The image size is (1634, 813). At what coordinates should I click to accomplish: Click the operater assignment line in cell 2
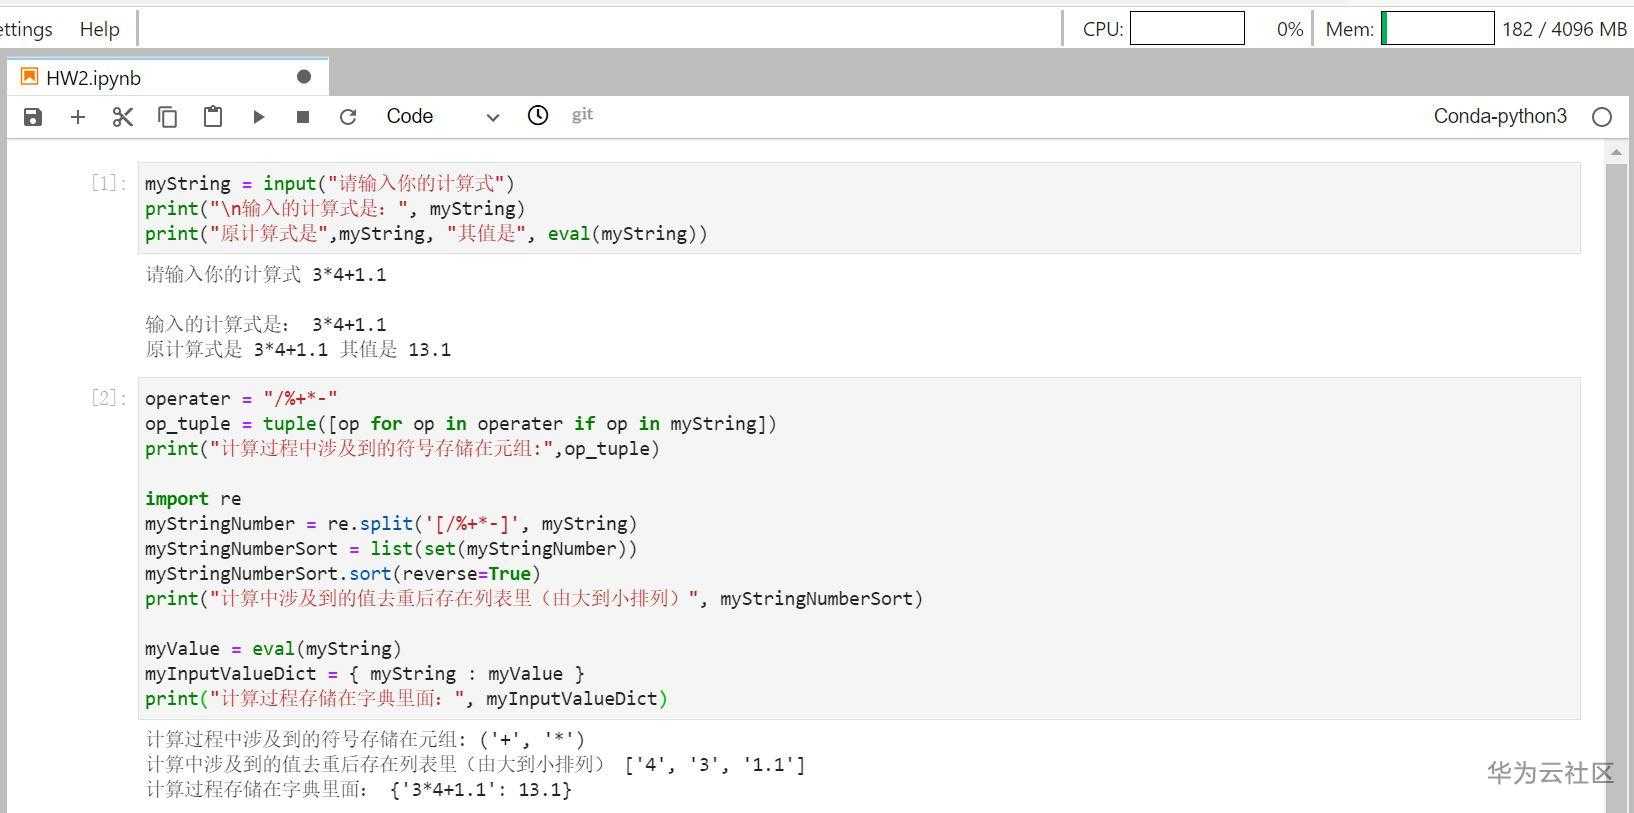click(241, 398)
